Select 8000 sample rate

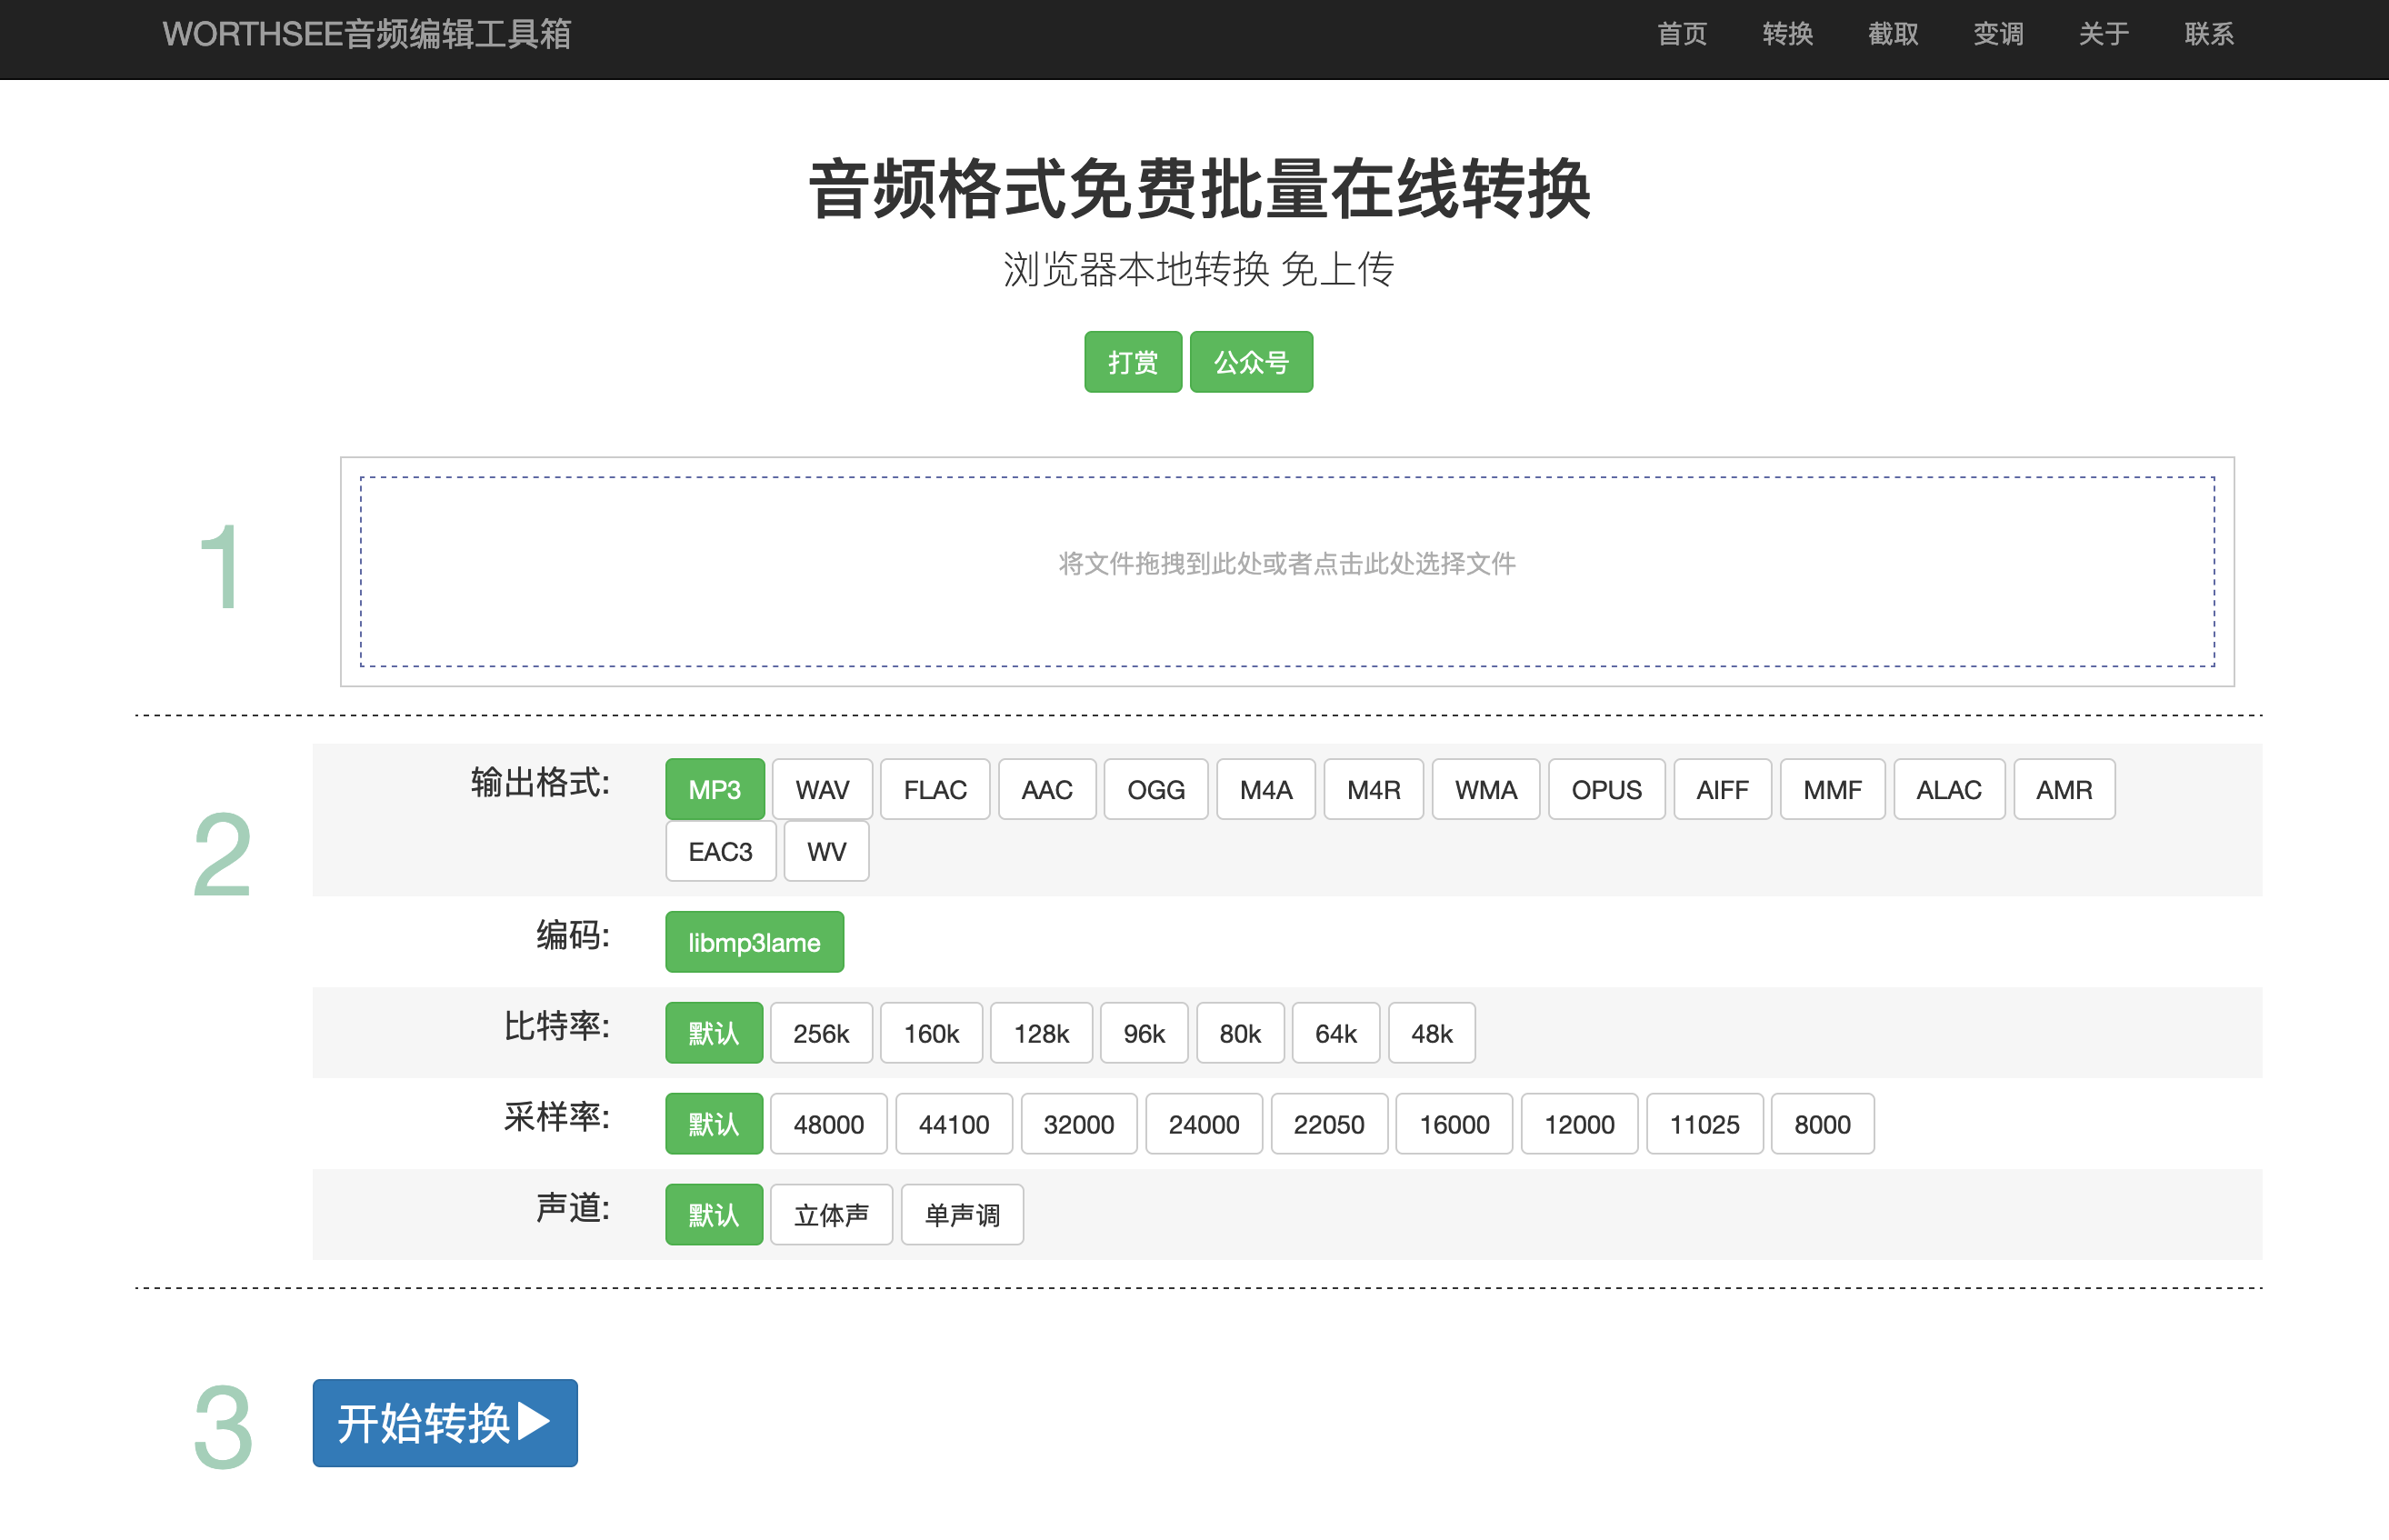coord(1821,1124)
